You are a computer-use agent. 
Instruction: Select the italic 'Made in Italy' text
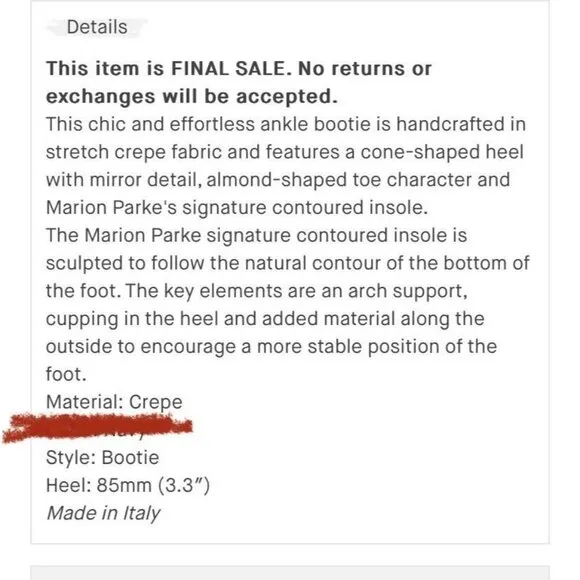pos(103,513)
